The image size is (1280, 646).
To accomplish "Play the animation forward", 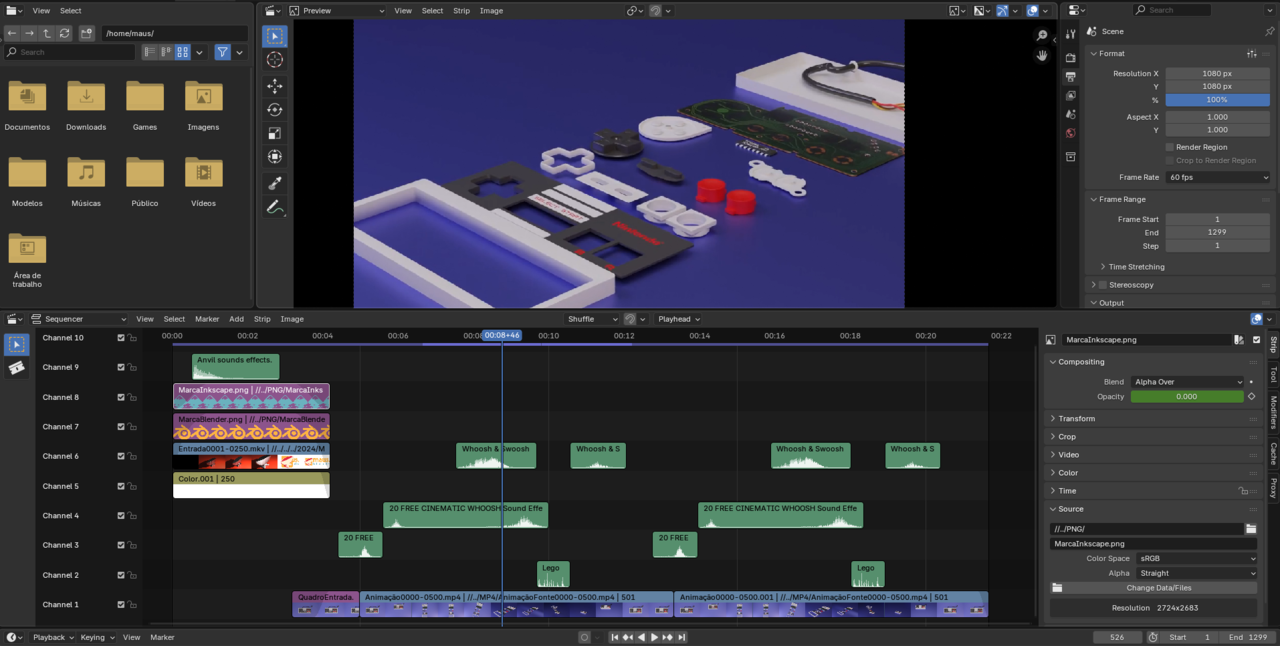I will (x=655, y=637).
